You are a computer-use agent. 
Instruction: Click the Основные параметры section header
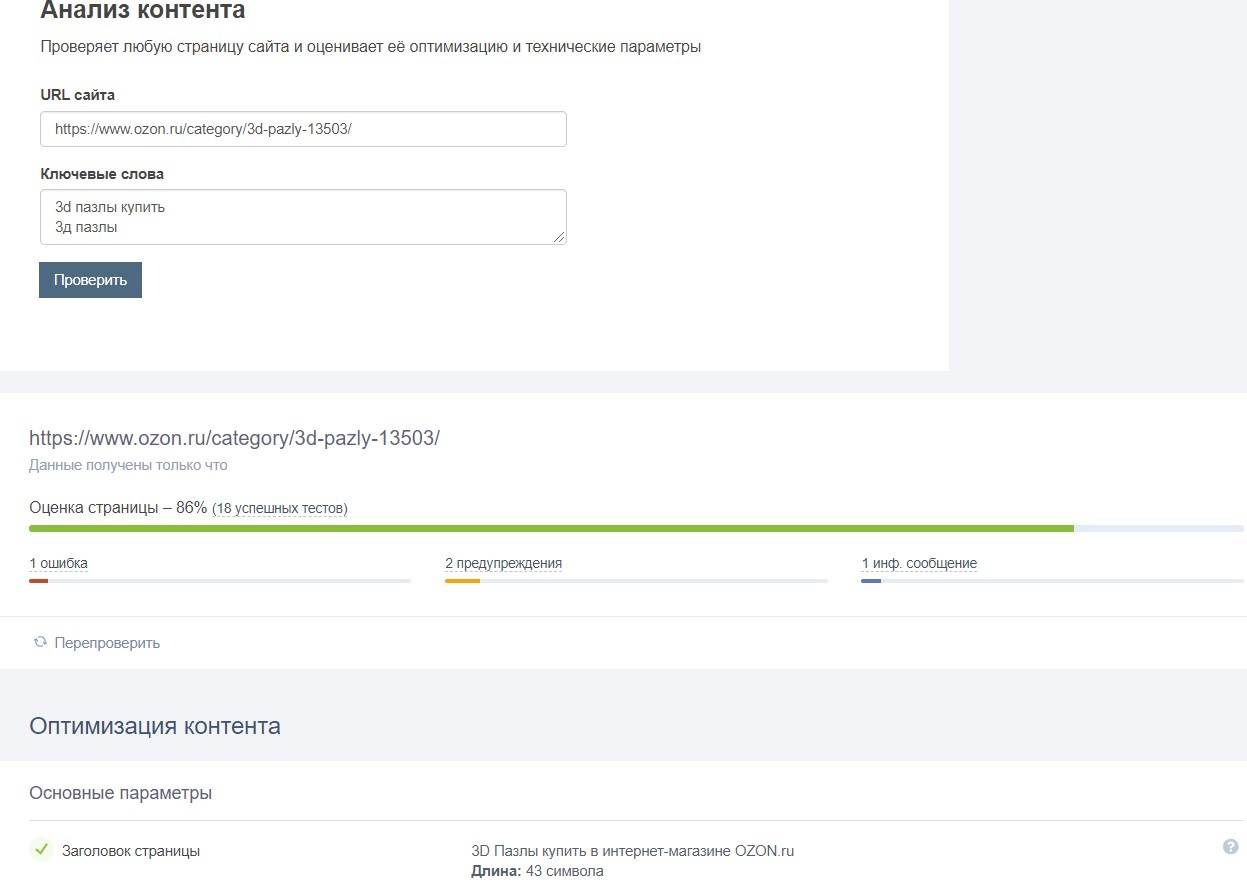120,793
